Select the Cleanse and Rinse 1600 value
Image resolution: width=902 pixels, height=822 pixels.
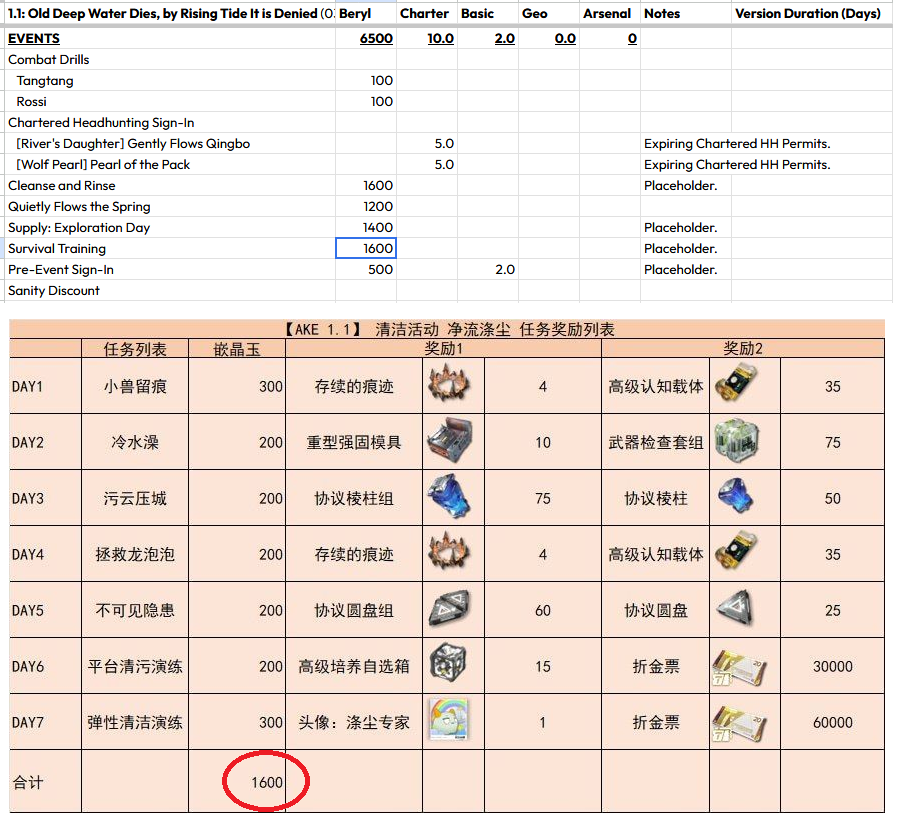(x=366, y=186)
